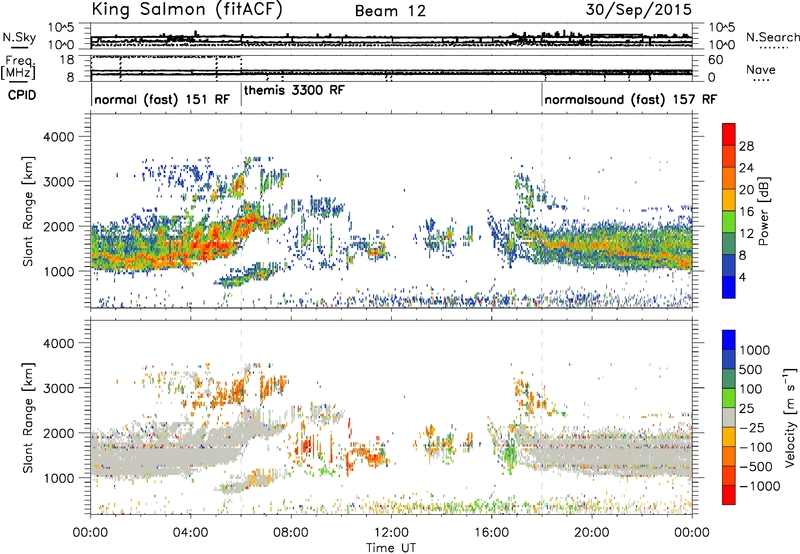Screen dimensions: 800x554
Task: Click the date '30/Sep/2015'
Action: point(639,9)
